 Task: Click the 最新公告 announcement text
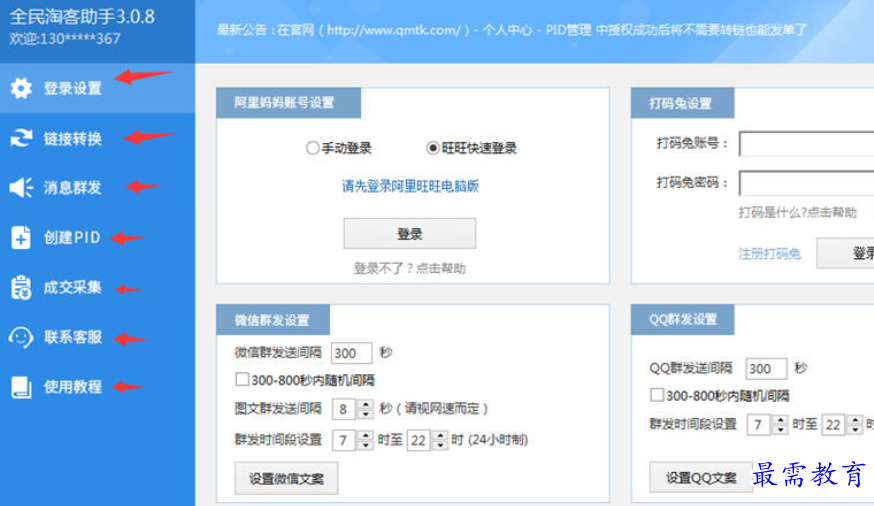coord(512,30)
